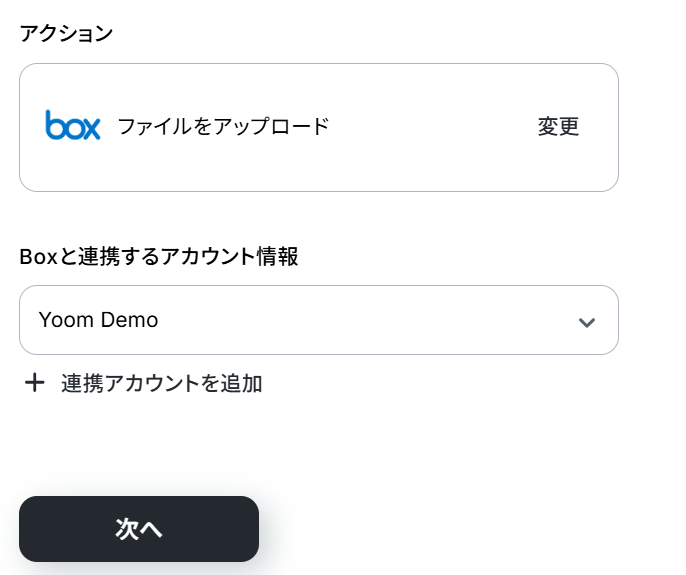686x575 pixels.
Task: Click 連携アカウントを追加 link
Action: [x=161, y=383]
